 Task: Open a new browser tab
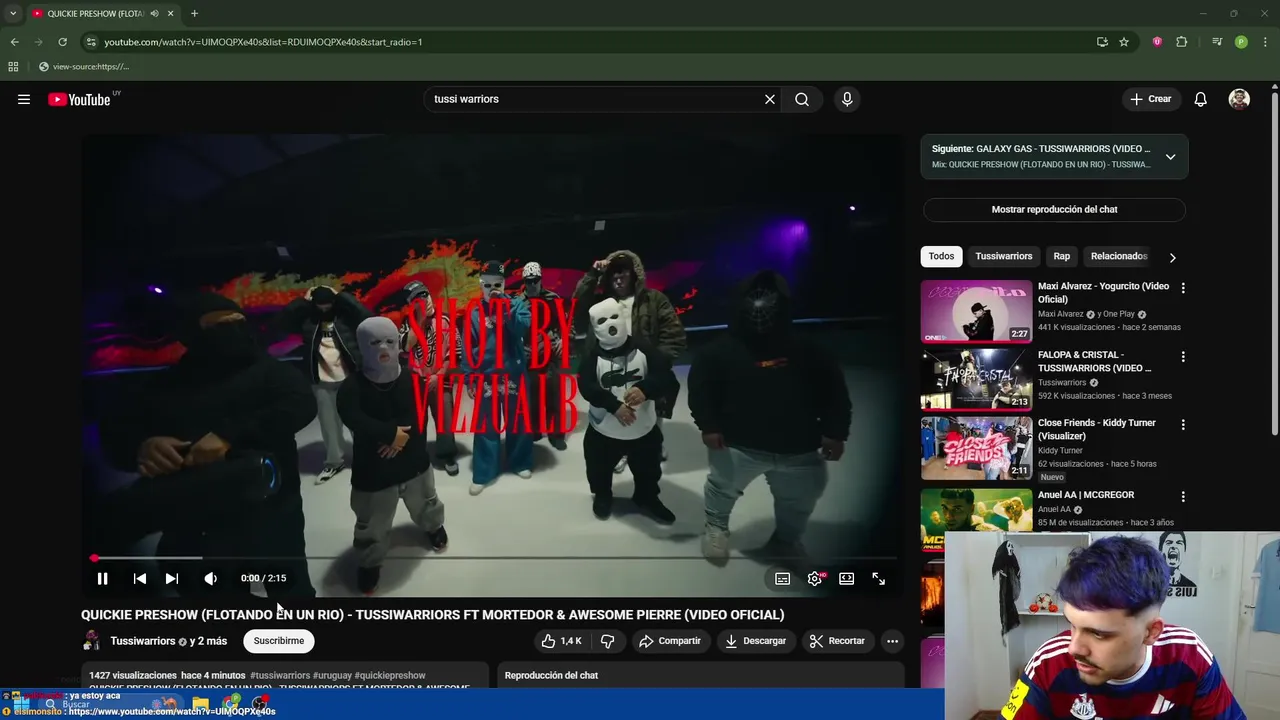coord(194,14)
